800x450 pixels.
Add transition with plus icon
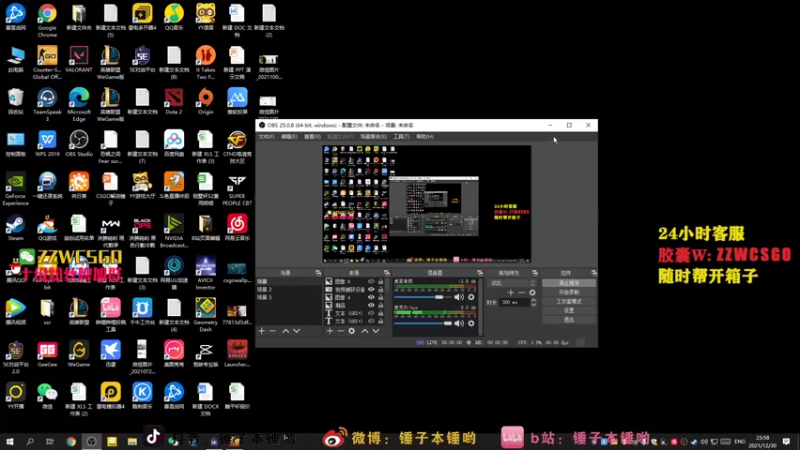pos(511,292)
